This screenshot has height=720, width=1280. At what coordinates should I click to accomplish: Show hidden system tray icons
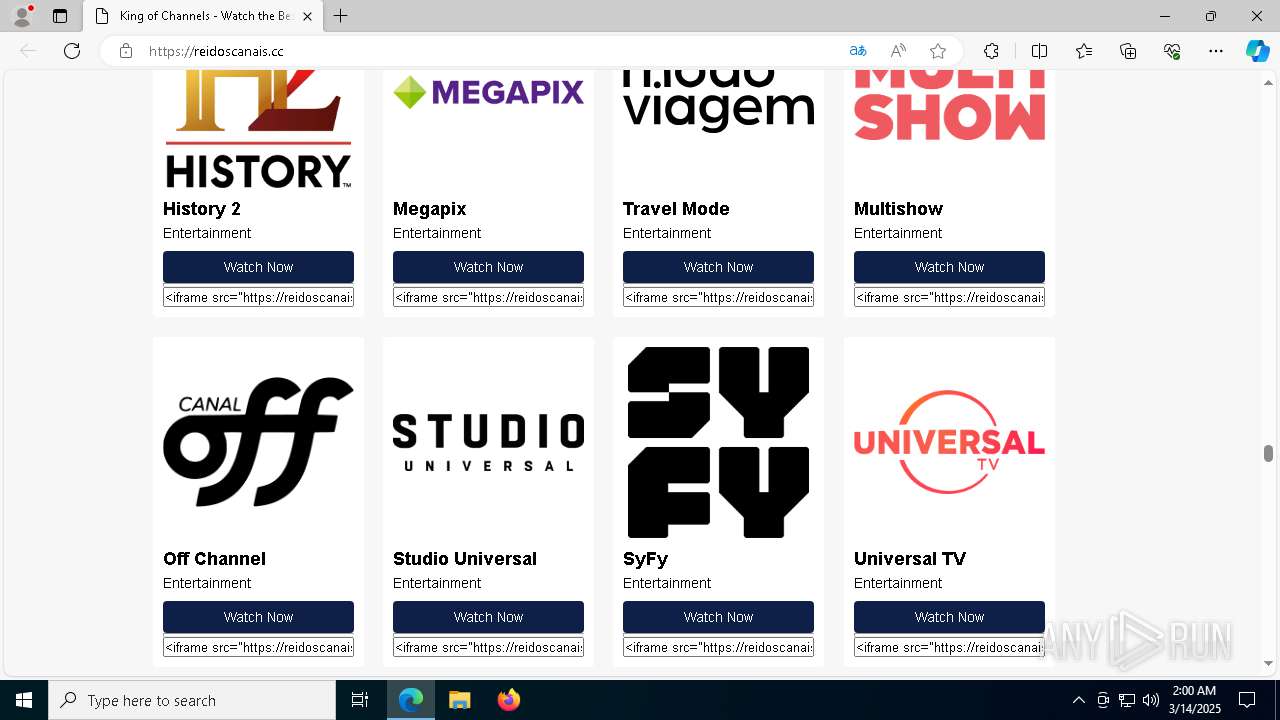pos(1078,700)
